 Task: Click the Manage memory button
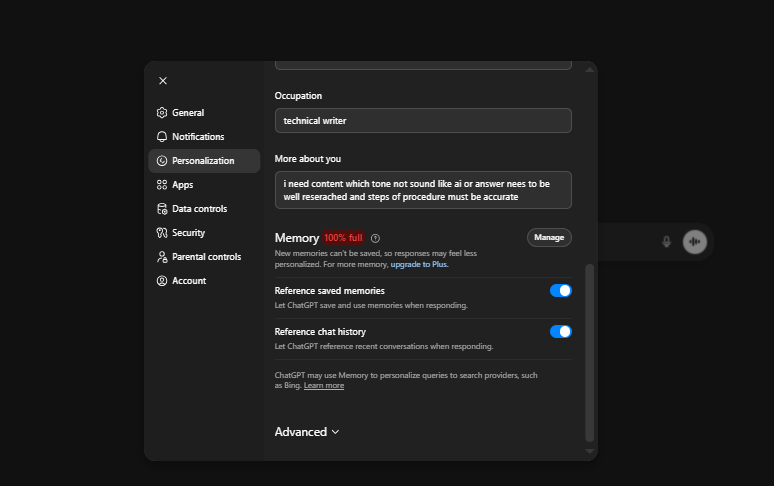(549, 237)
